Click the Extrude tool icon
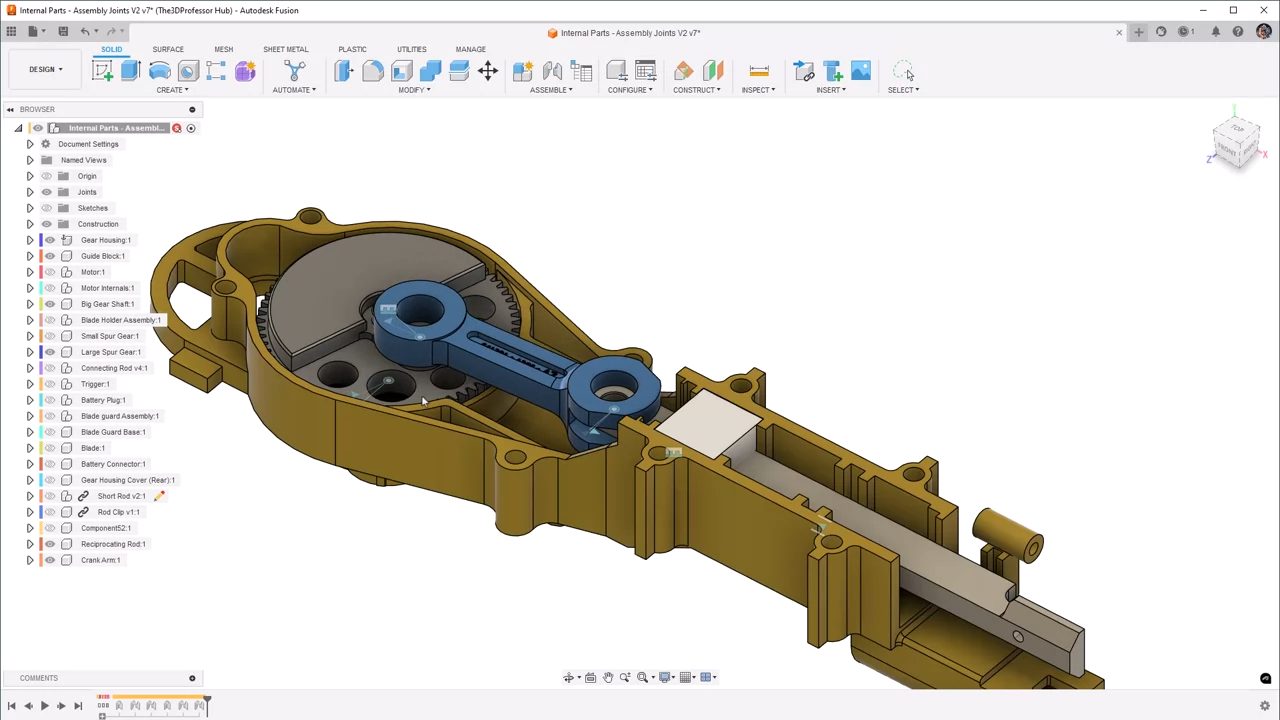The image size is (1280, 720). click(130, 71)
